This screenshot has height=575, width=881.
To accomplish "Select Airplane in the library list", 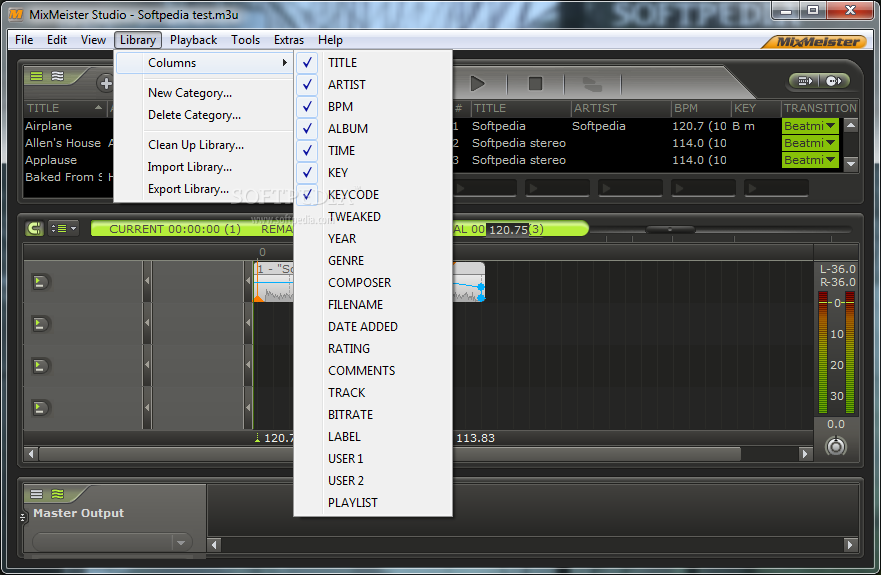I will (x=48, y=126).
